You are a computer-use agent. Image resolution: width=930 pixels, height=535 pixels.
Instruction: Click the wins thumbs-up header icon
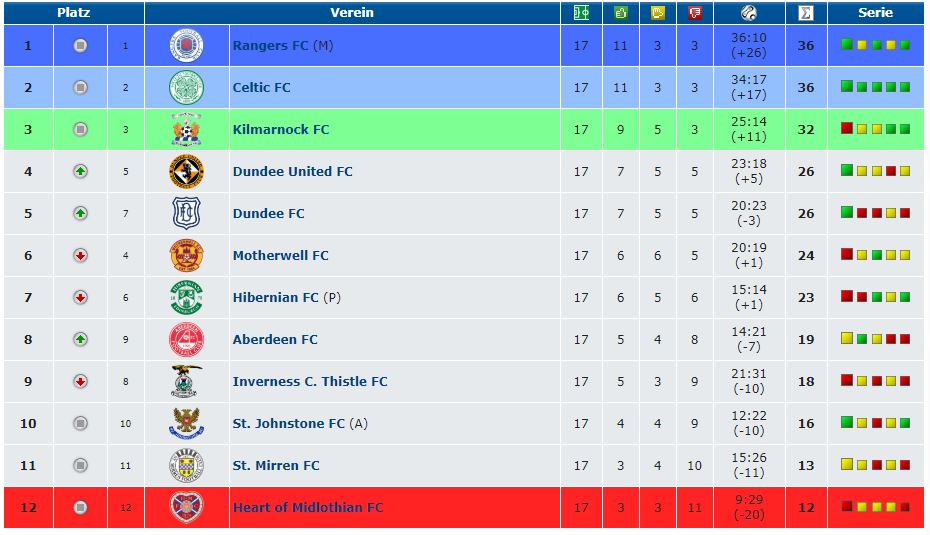620,12
